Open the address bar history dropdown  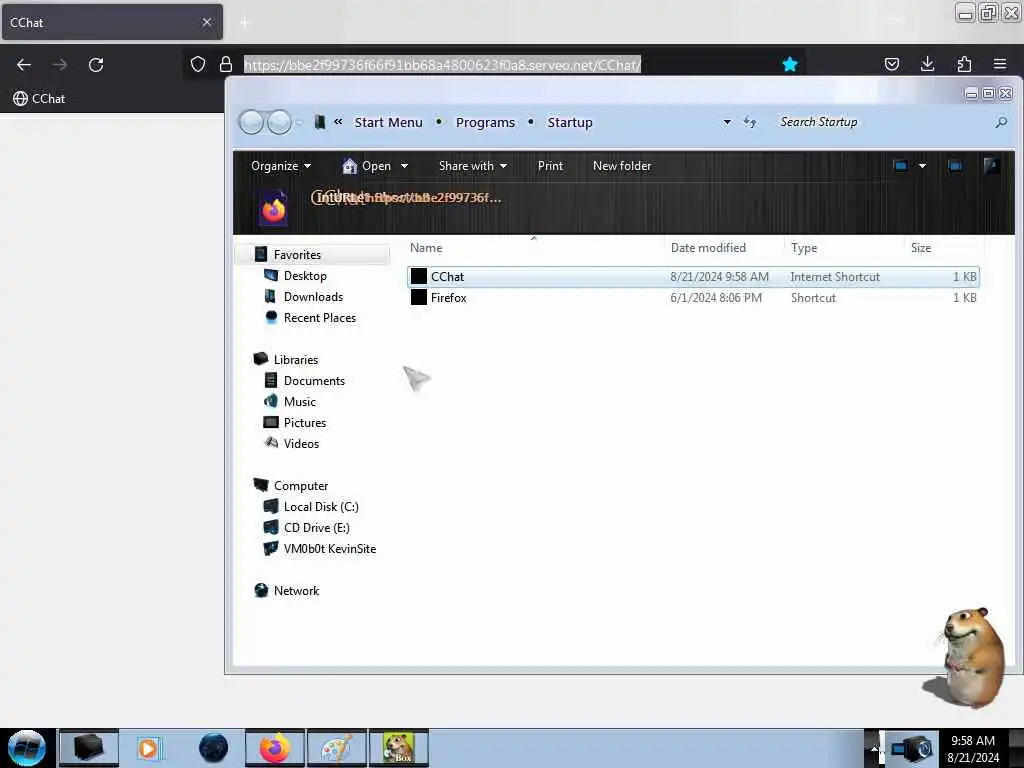point(727,122)
